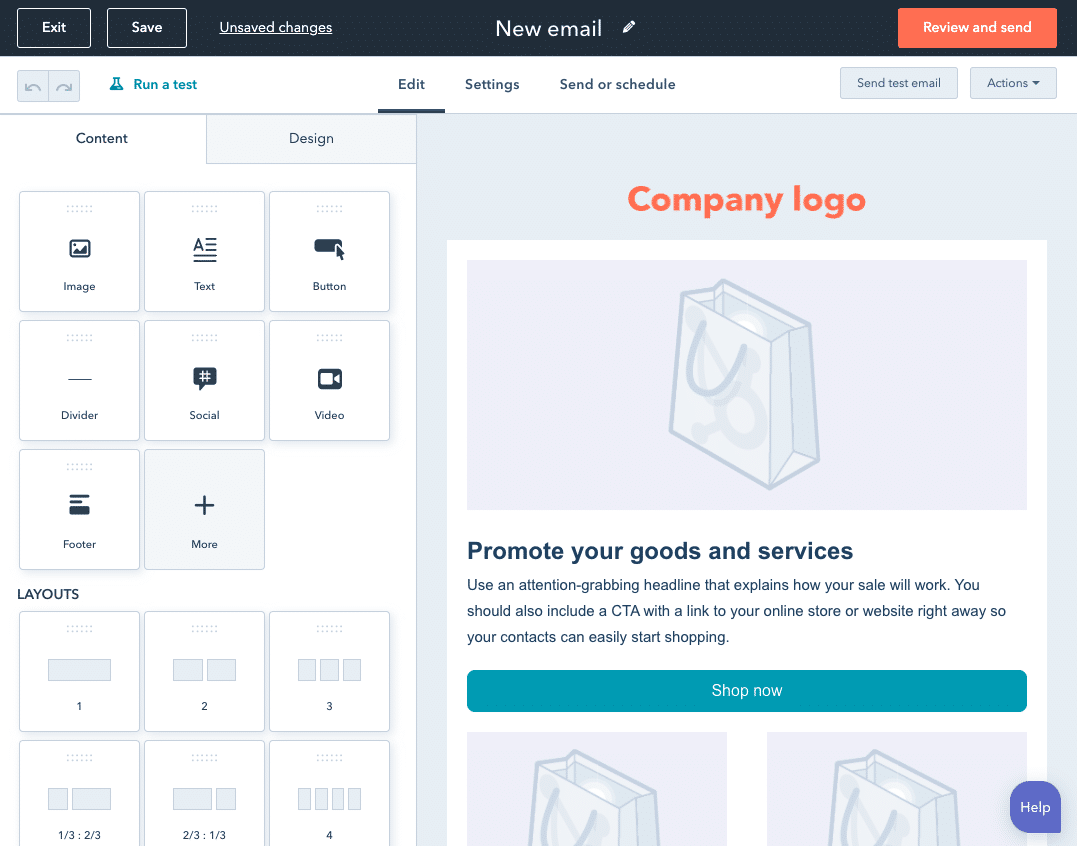Add the Video module

[x=329, y=380]
